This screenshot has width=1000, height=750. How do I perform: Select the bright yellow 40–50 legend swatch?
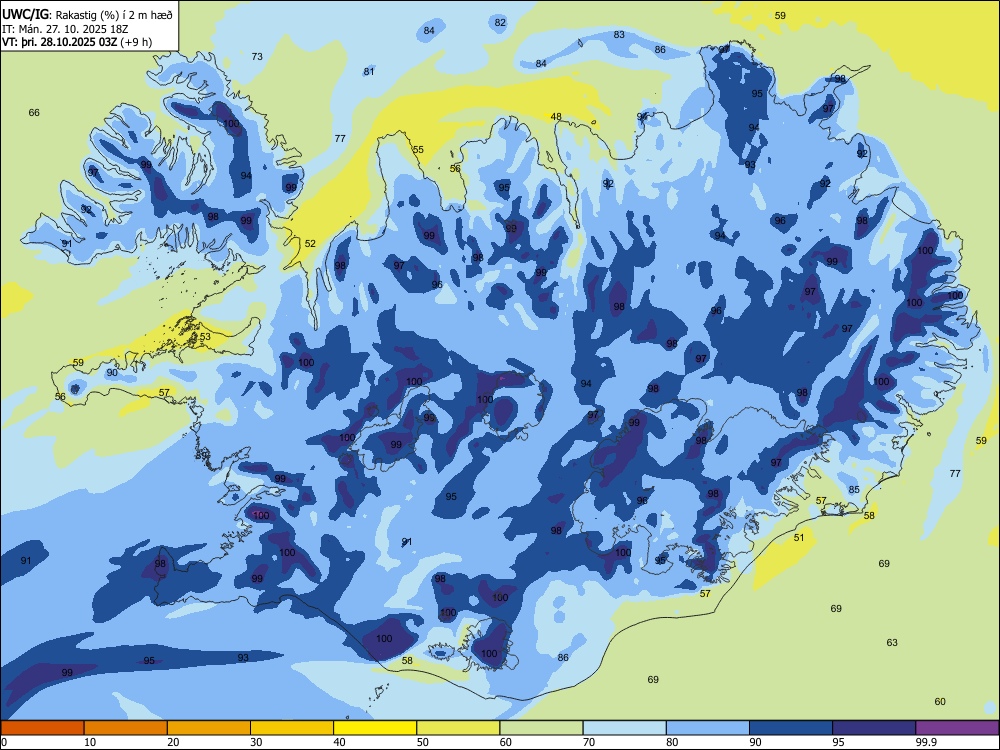(x=375, y=728)
